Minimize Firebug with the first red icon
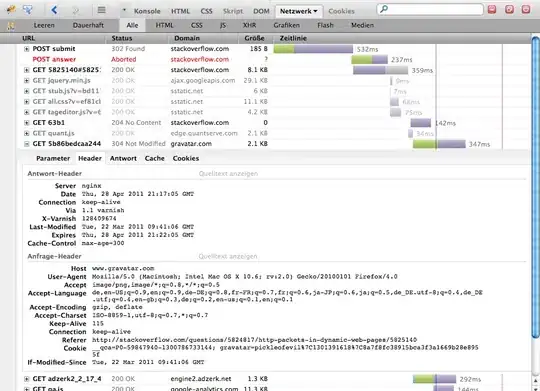Screen dimensions: 540x391 (492, 9)
